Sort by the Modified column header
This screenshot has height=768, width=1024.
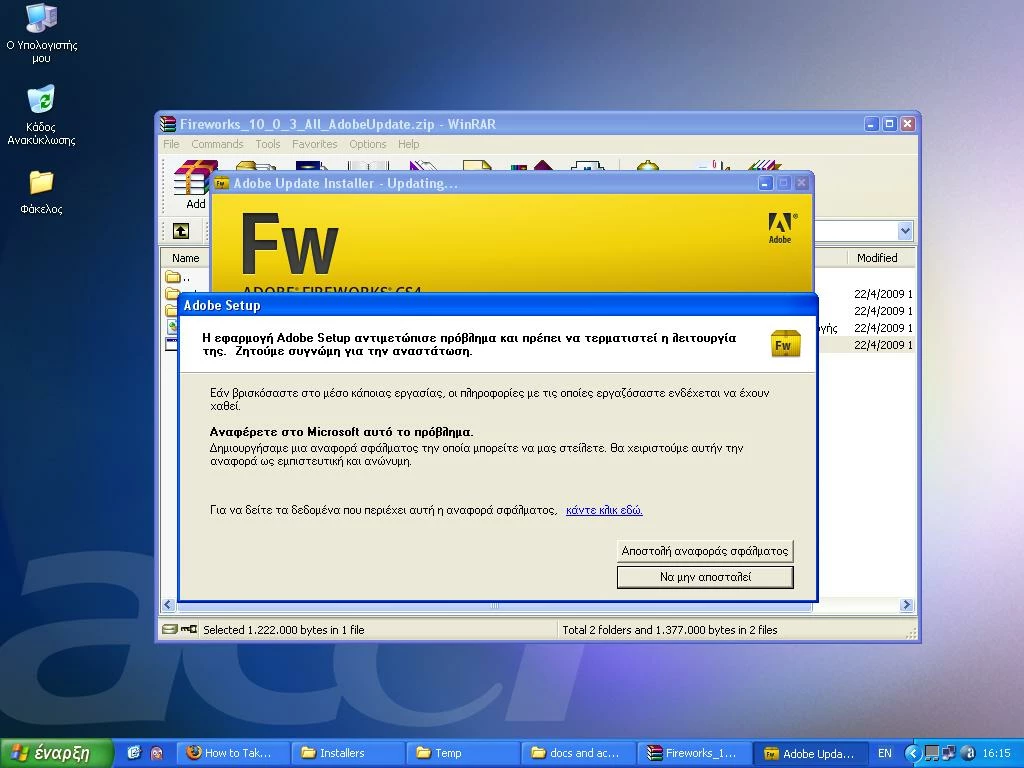877,258
